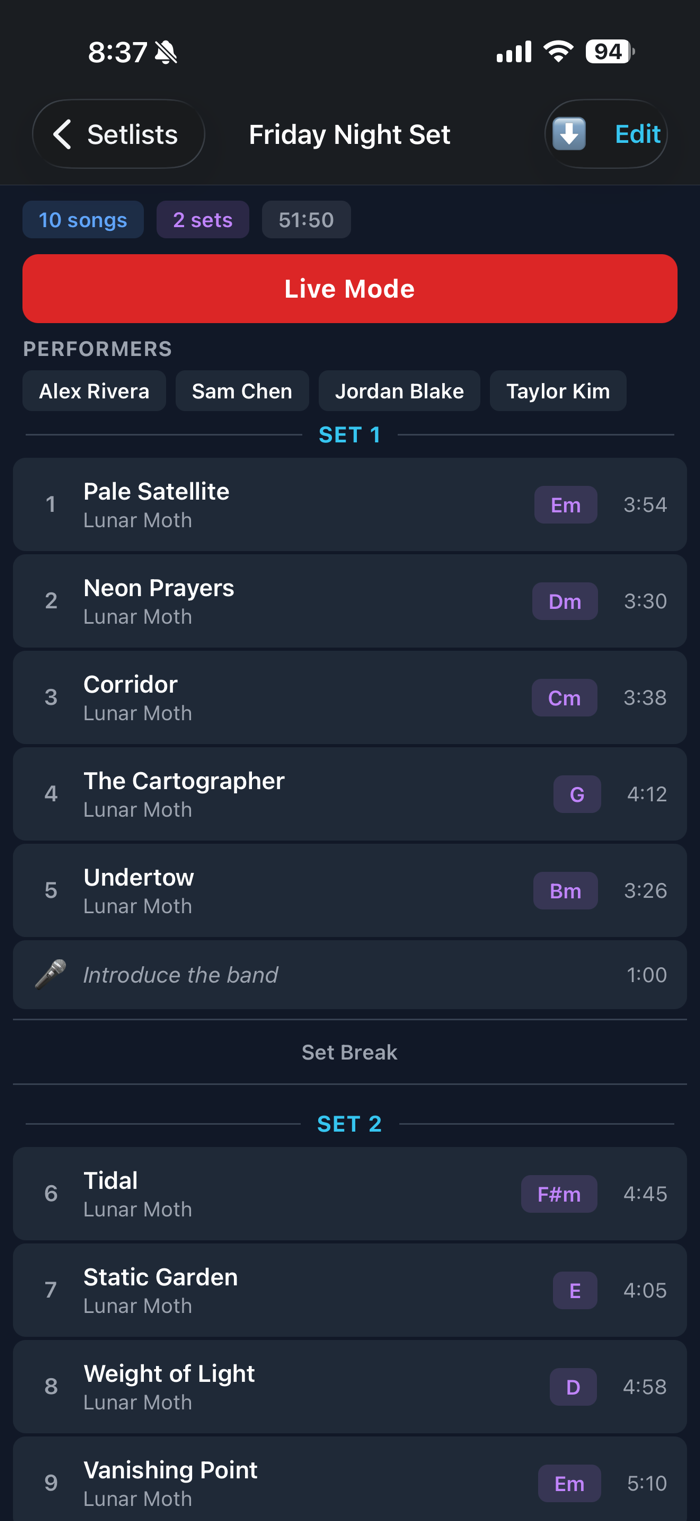The width and height of the screenshot is (700, 1521).
Task: Tap the Bm key badge on Undertow
Action: pos(565,891)
